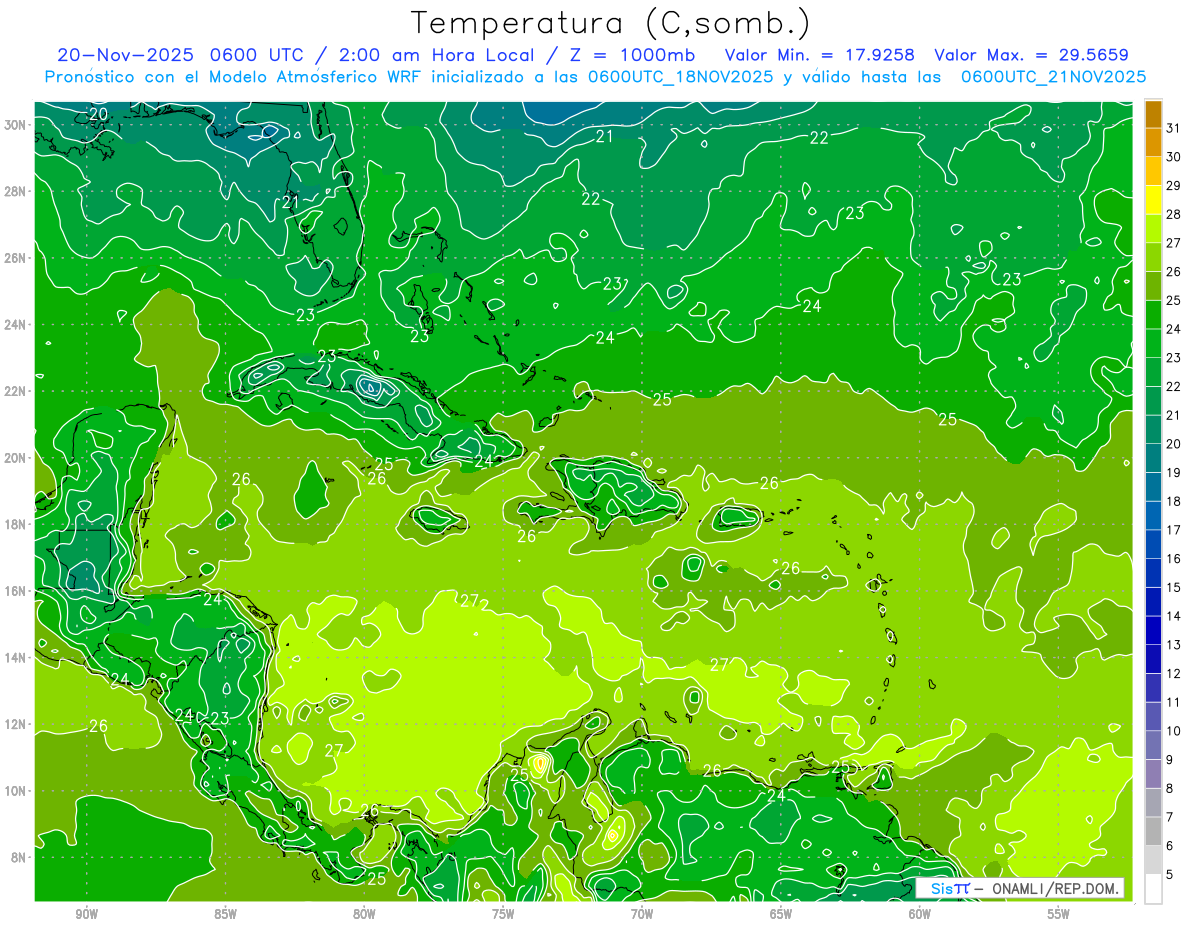
Task: Click the 18N latitude axis label
Action: tap(16, 524)
